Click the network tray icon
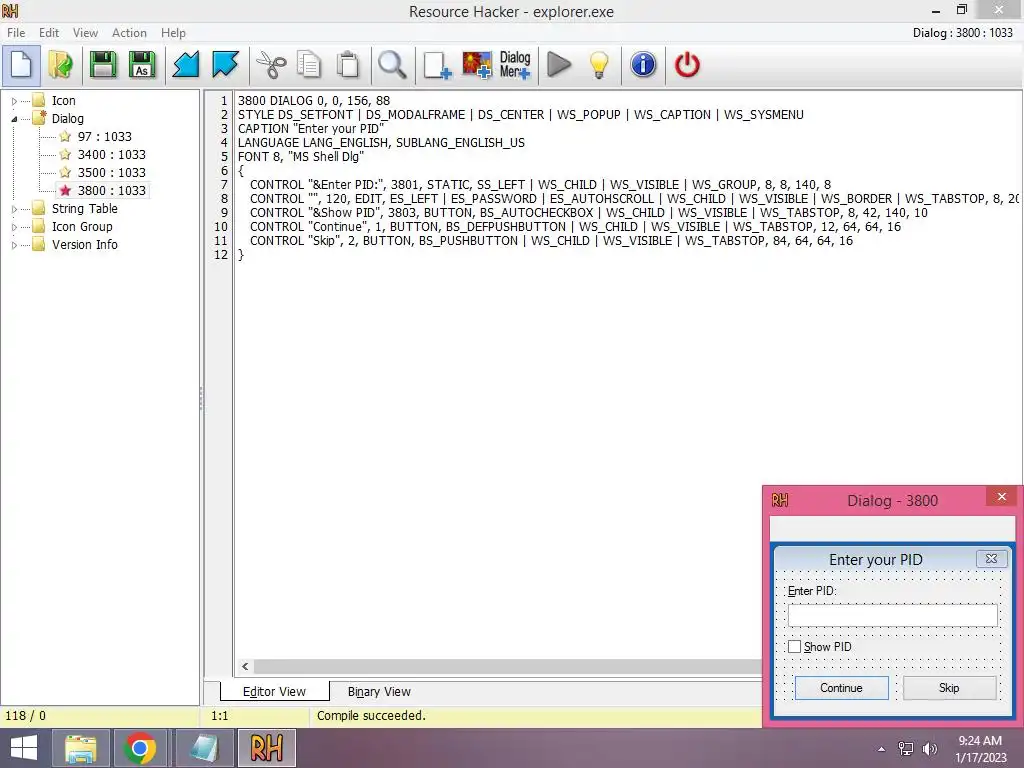The height and width of the screenshot is (768, 1024). coord(906,749)
